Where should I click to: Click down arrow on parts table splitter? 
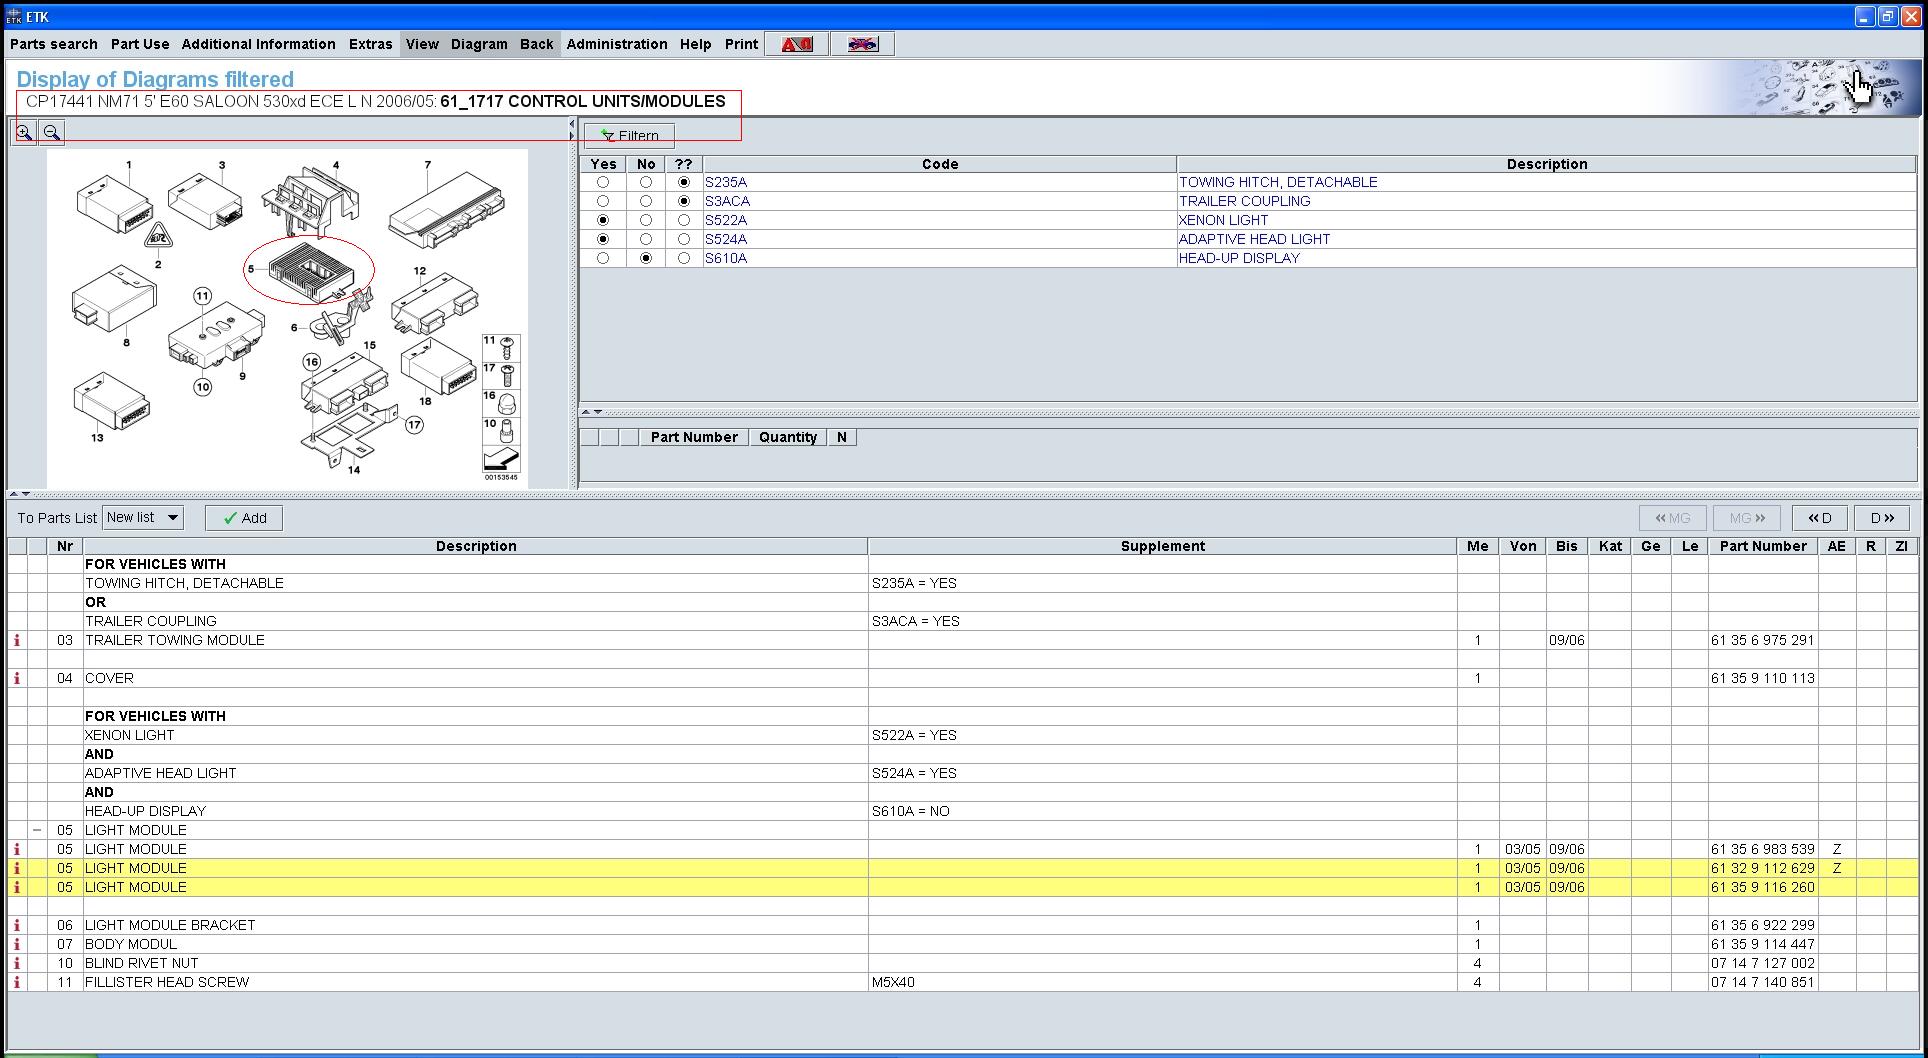click(25, 493)
